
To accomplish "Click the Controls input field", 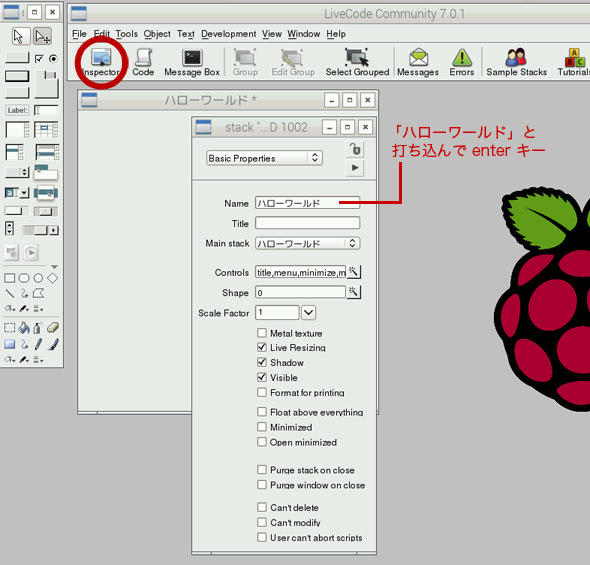I will pyautogui.click(x=300, y=272).
